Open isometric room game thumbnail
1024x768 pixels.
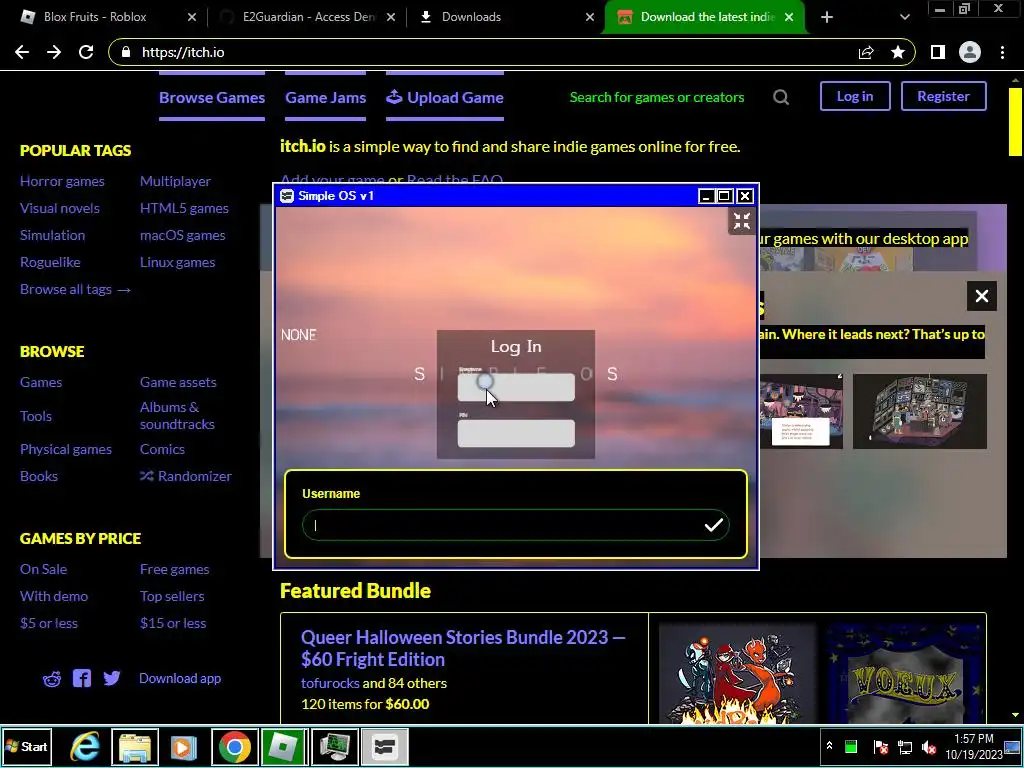(920, 411)
